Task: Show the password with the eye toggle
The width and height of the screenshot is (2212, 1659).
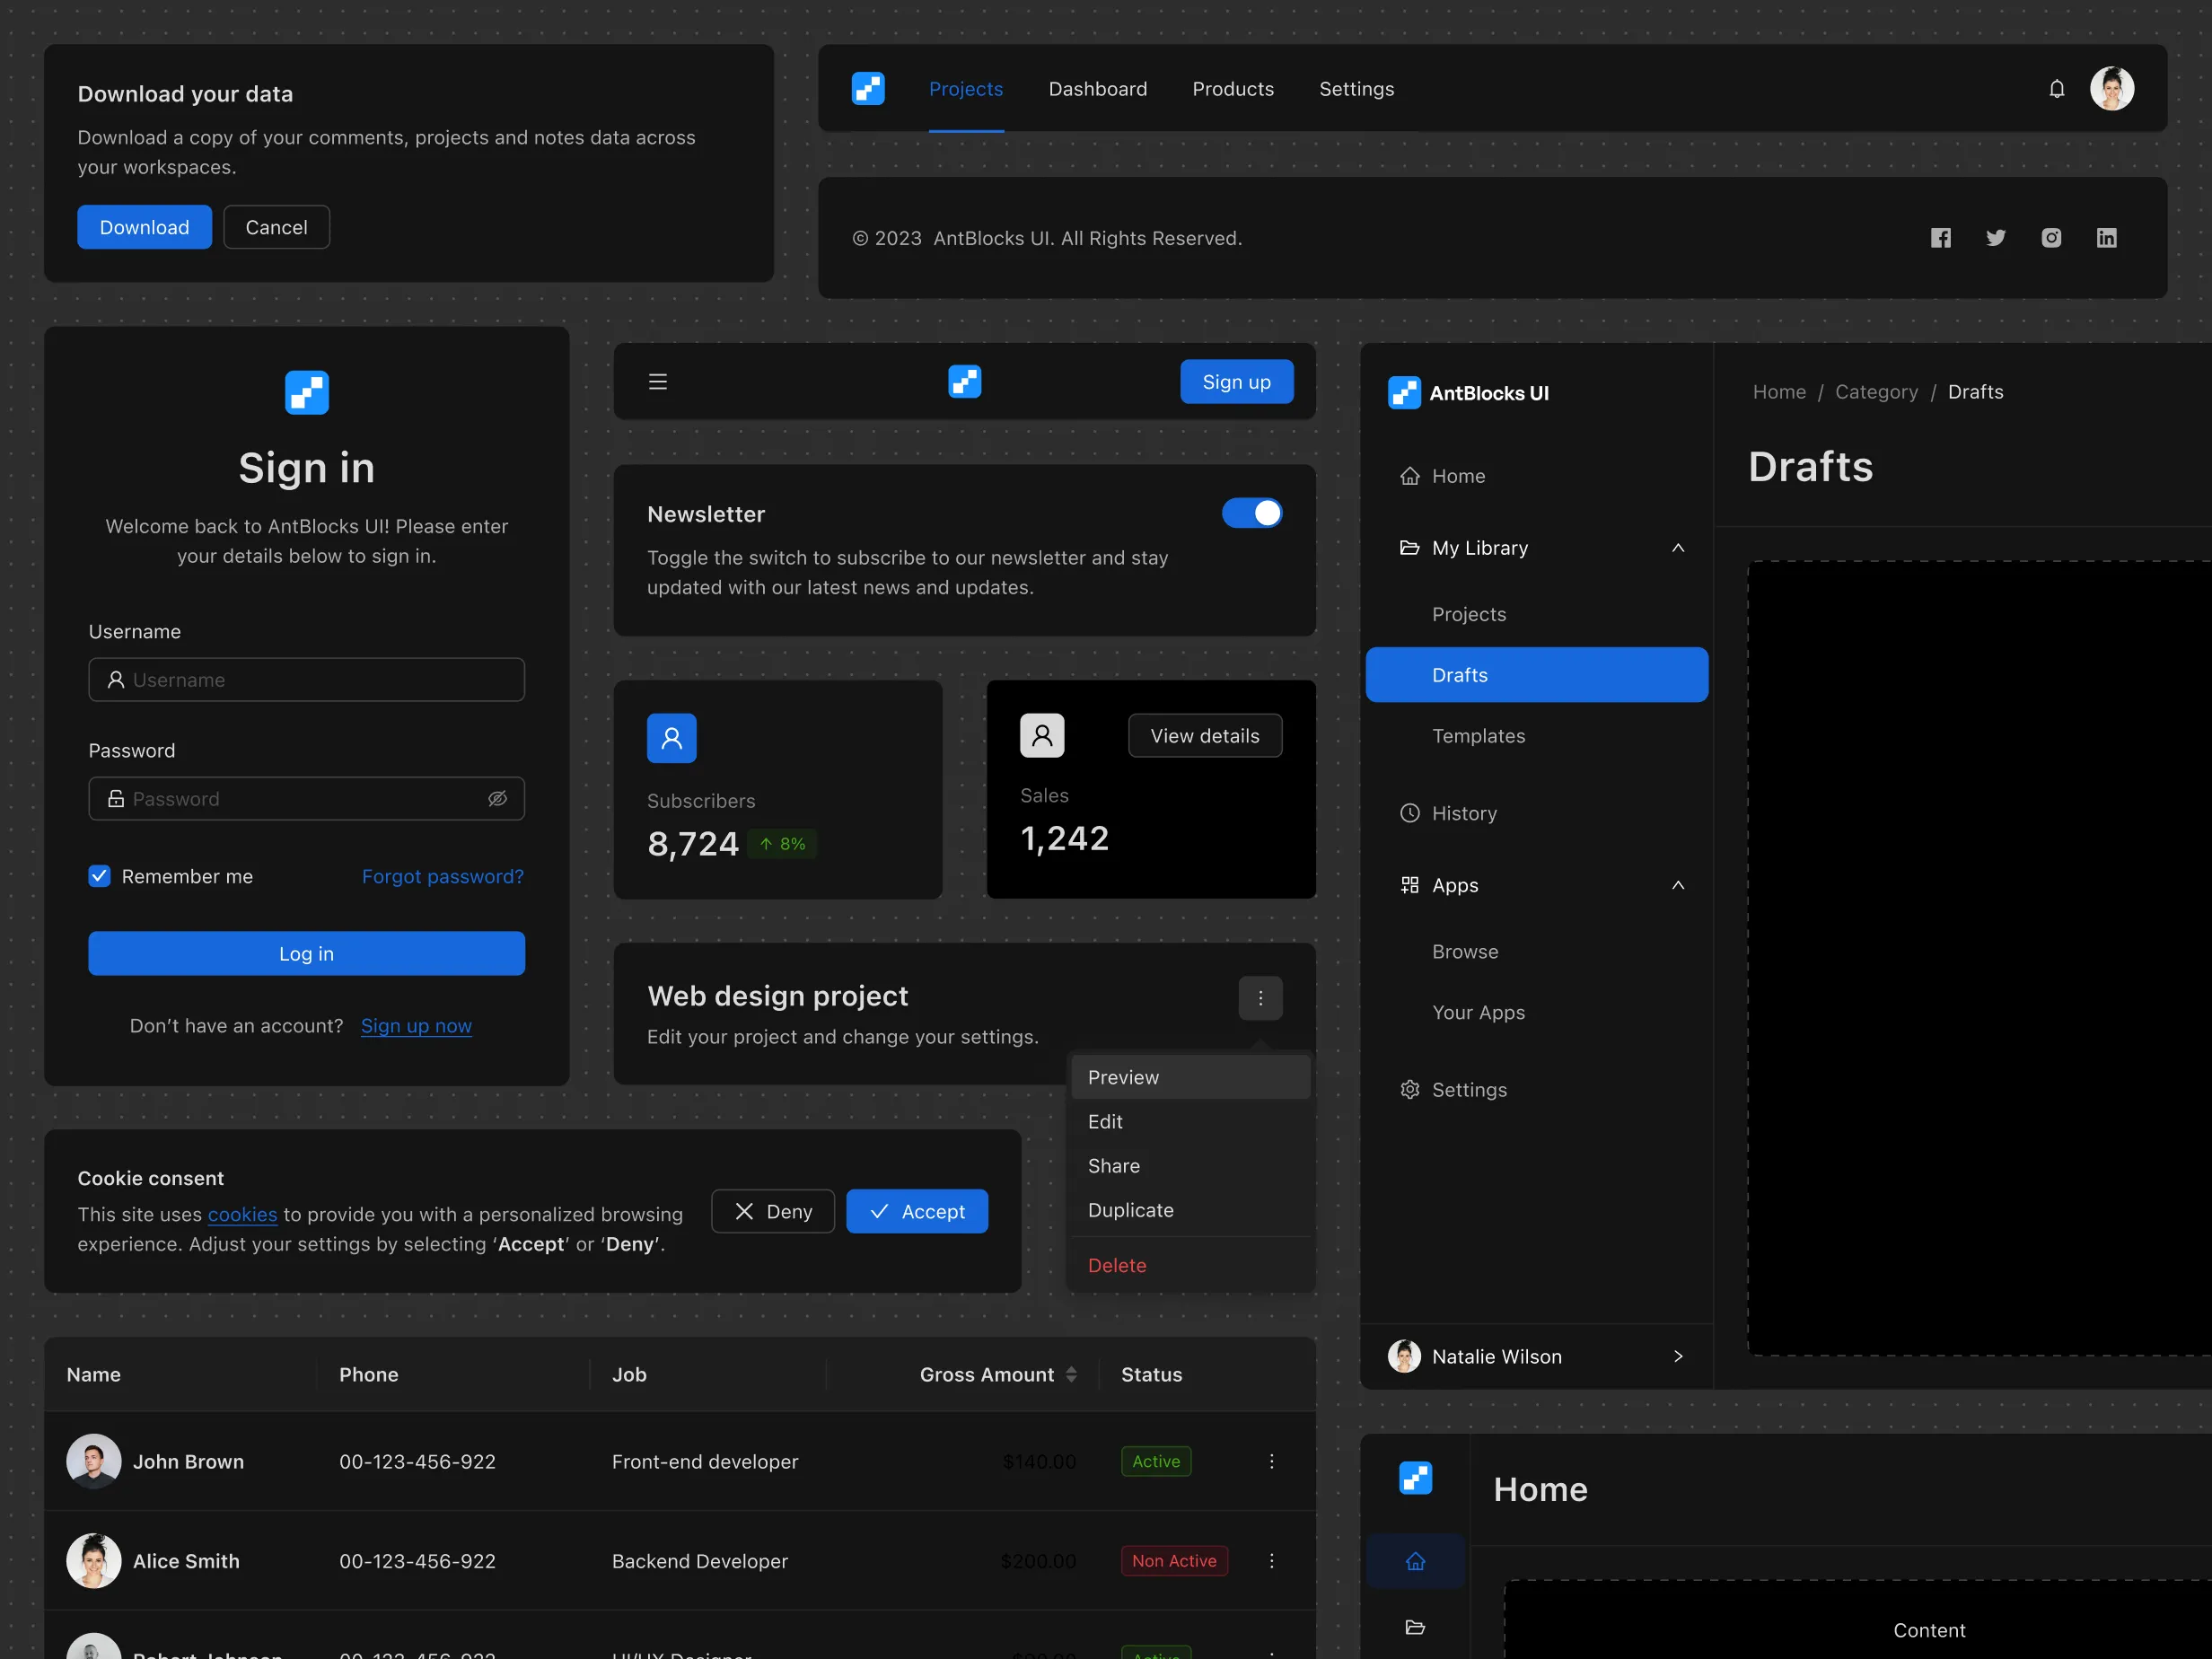Action: (498, 798)
